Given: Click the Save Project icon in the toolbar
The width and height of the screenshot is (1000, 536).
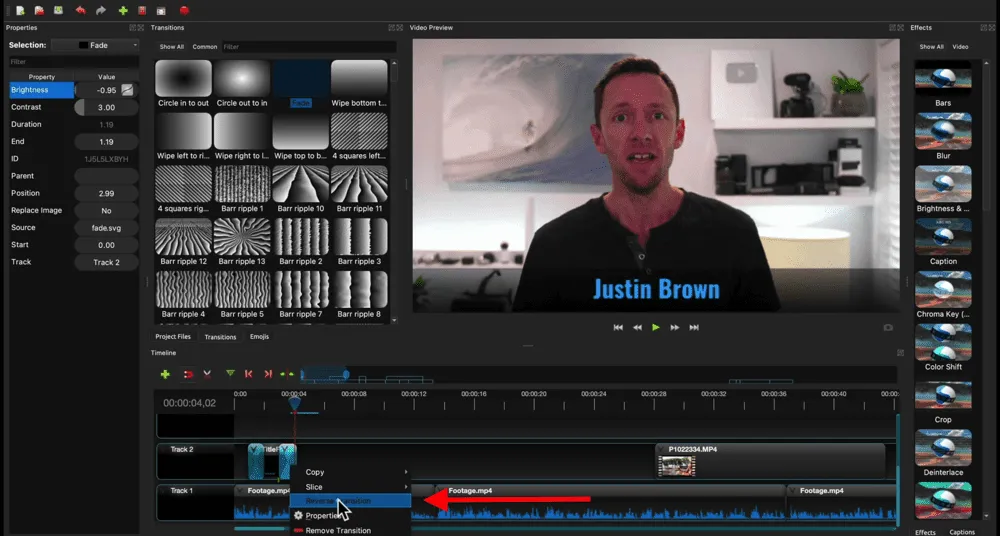Looking at the screenshot, I should coord(58,10).
